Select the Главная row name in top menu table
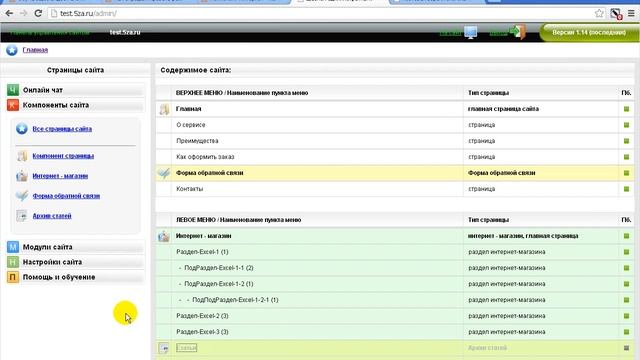The width and height of the screenshot is (640, 360). [189, 109]
